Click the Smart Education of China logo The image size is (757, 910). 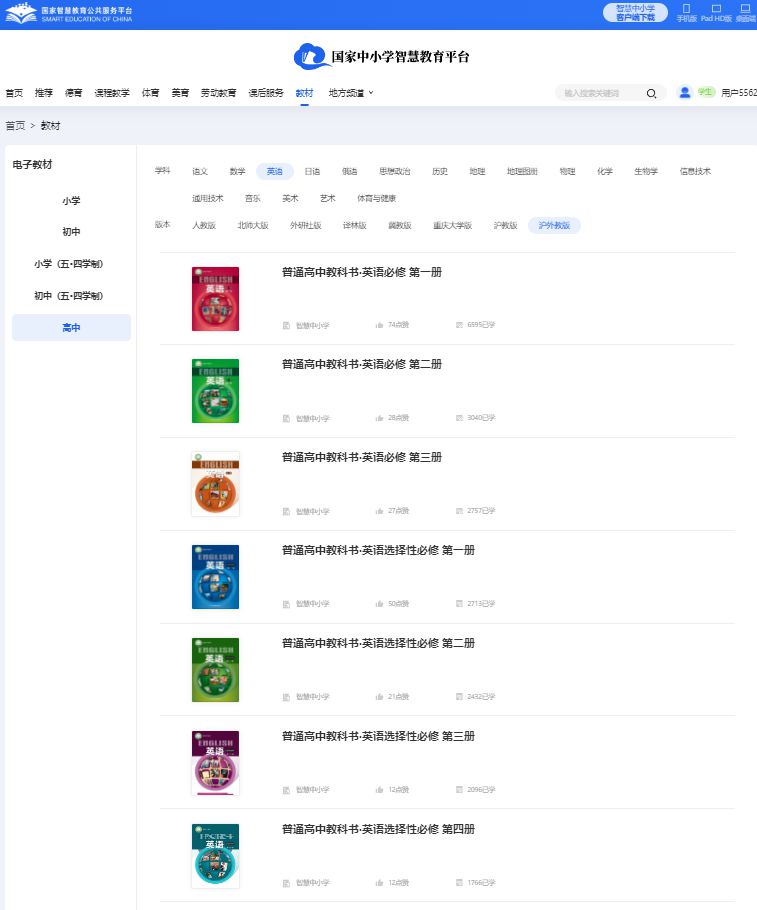click(68, 14)
